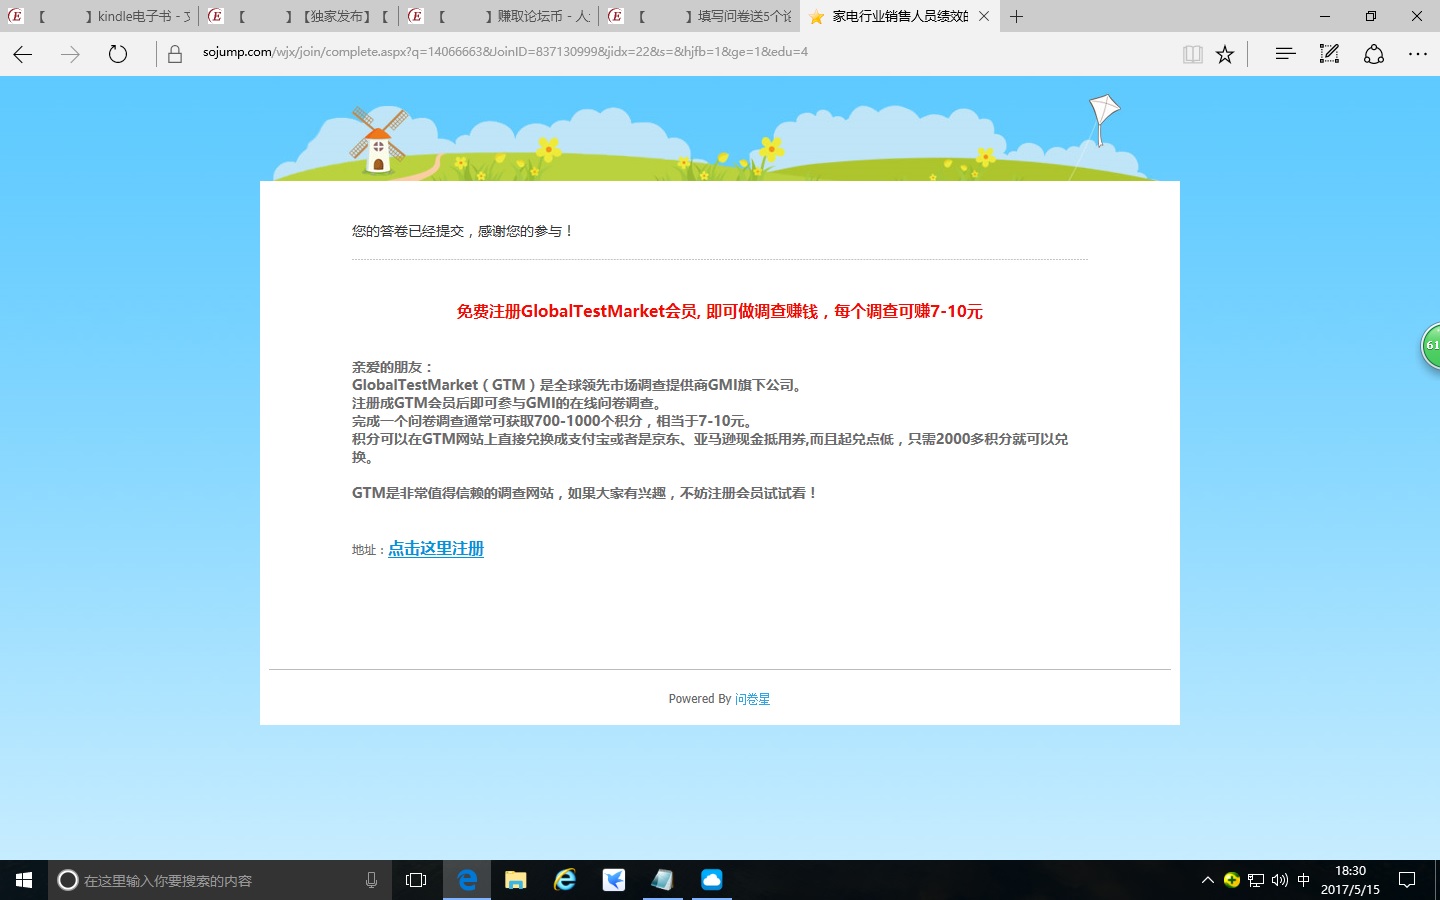Open the blue bird app on the taskbar
Image resolution: width=1440 pixels, height=900 pixels.
(x=614, y=880)
